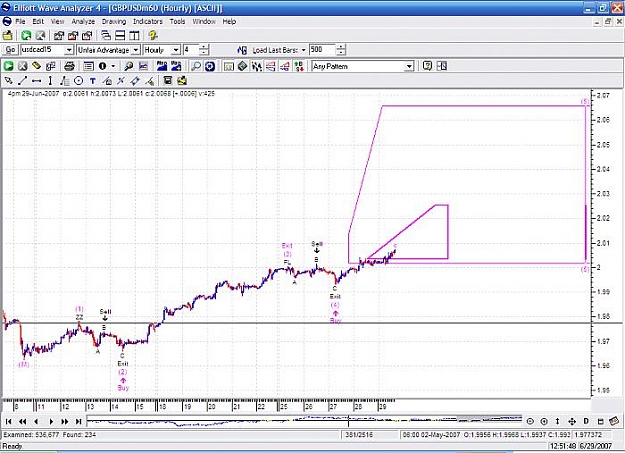This screenshot has width=625, height=453.
Task: Click the cascade windows icon
Action: [x=106, y=35]
